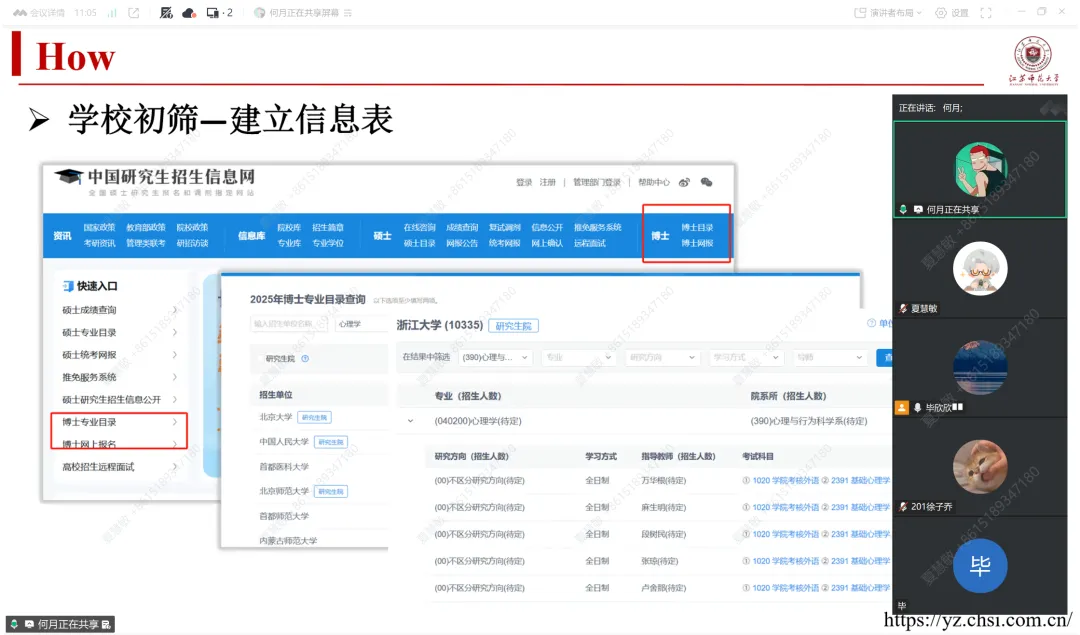Select 首都医科大学 in the 招生单位 list

pyautogui.click(x=284, y=467)
